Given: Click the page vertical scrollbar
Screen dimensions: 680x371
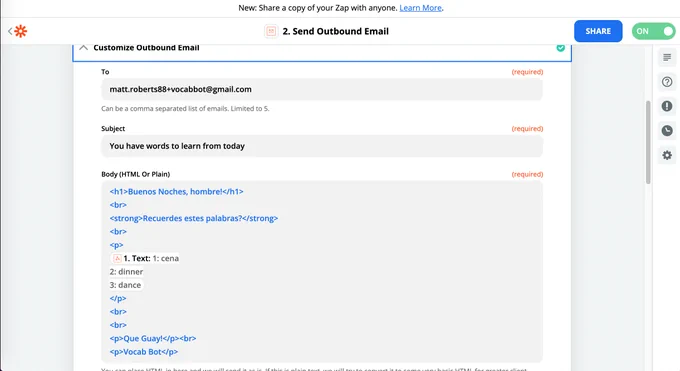Looking at the screenshot, I should point(648,142).
